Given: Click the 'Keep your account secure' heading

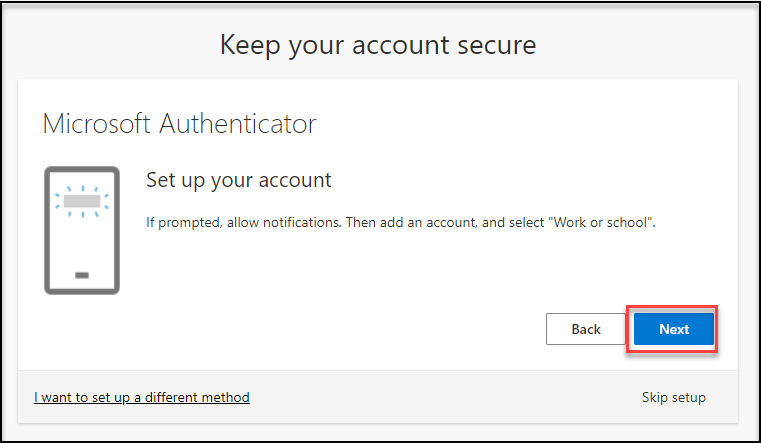Looking at the screenshot, I should pyautogui.click(x=378, y=44).
